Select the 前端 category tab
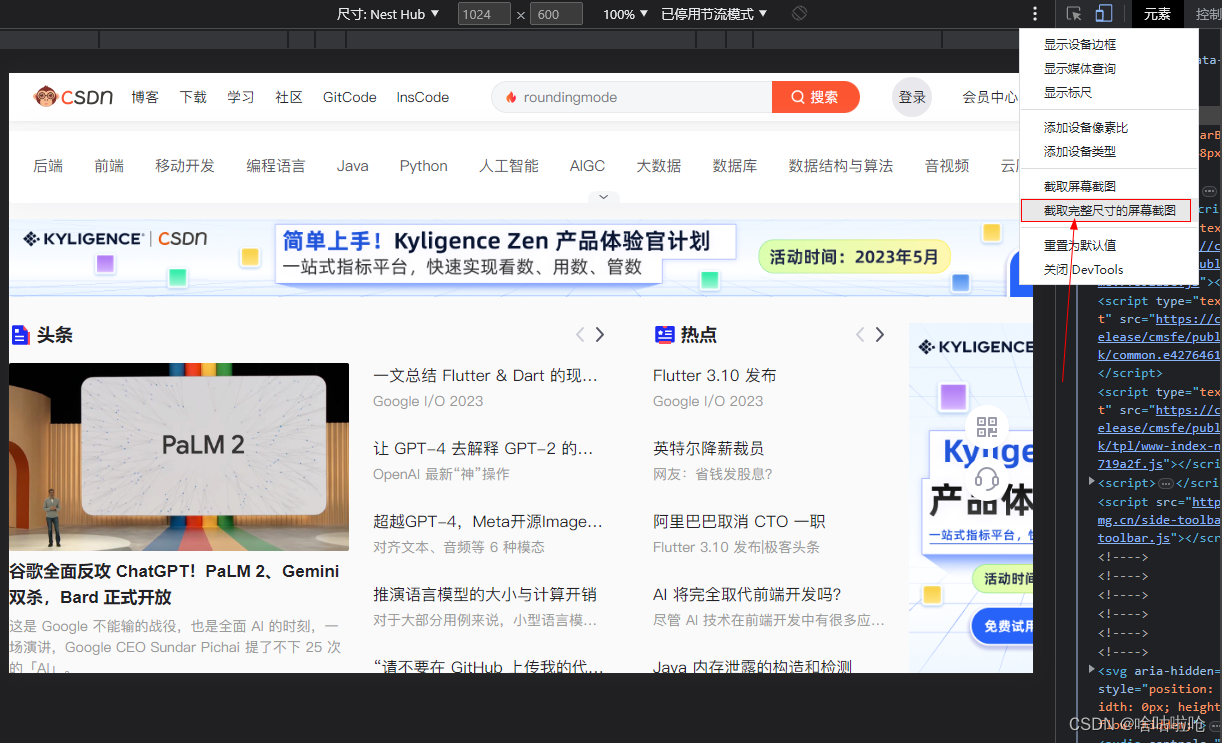 (x=109, y=166)
